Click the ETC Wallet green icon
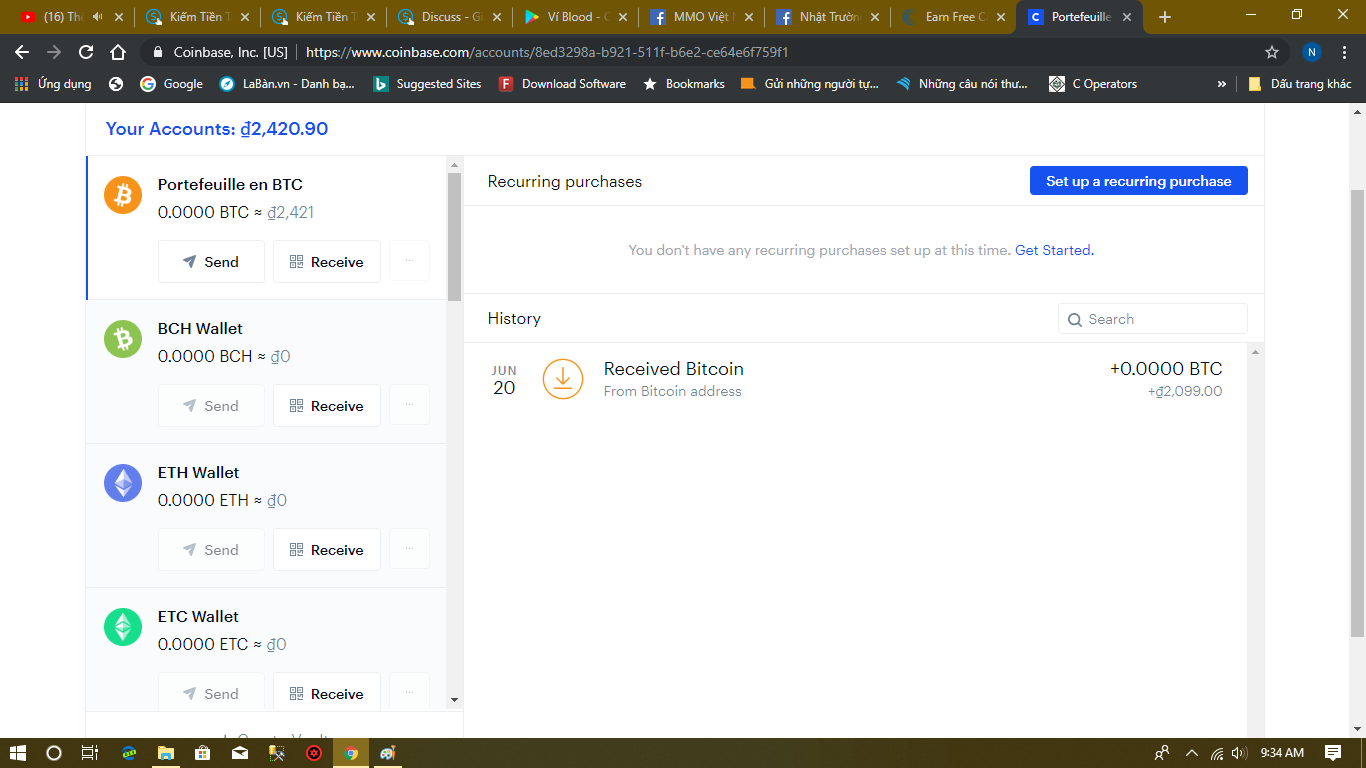The image size is (1366, 768). [x=123, y=627]
